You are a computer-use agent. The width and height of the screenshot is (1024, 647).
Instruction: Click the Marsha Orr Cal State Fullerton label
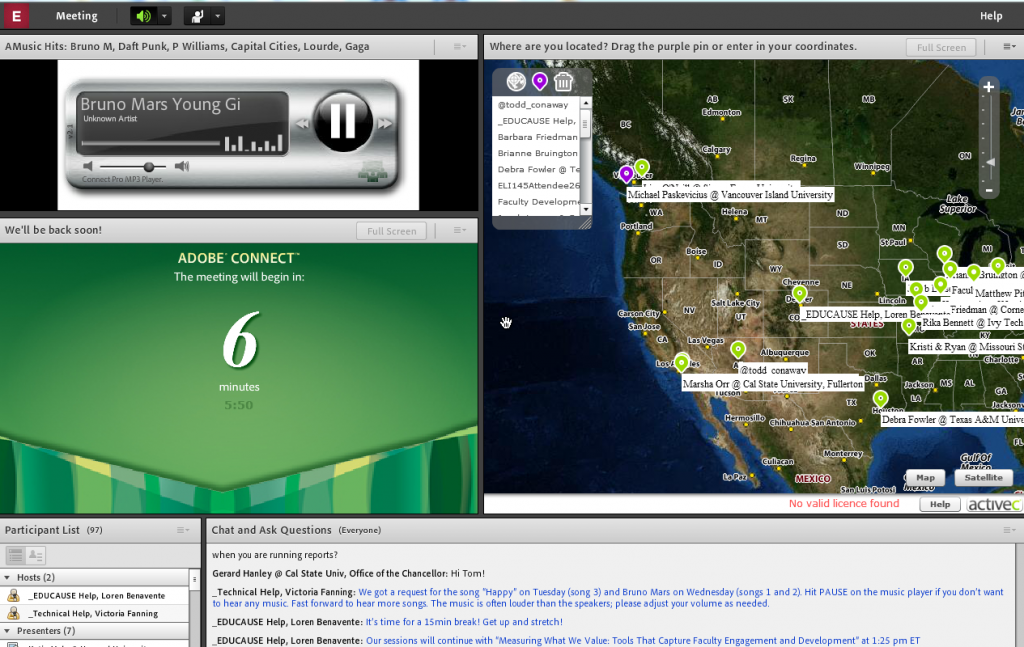pos(773,384)
